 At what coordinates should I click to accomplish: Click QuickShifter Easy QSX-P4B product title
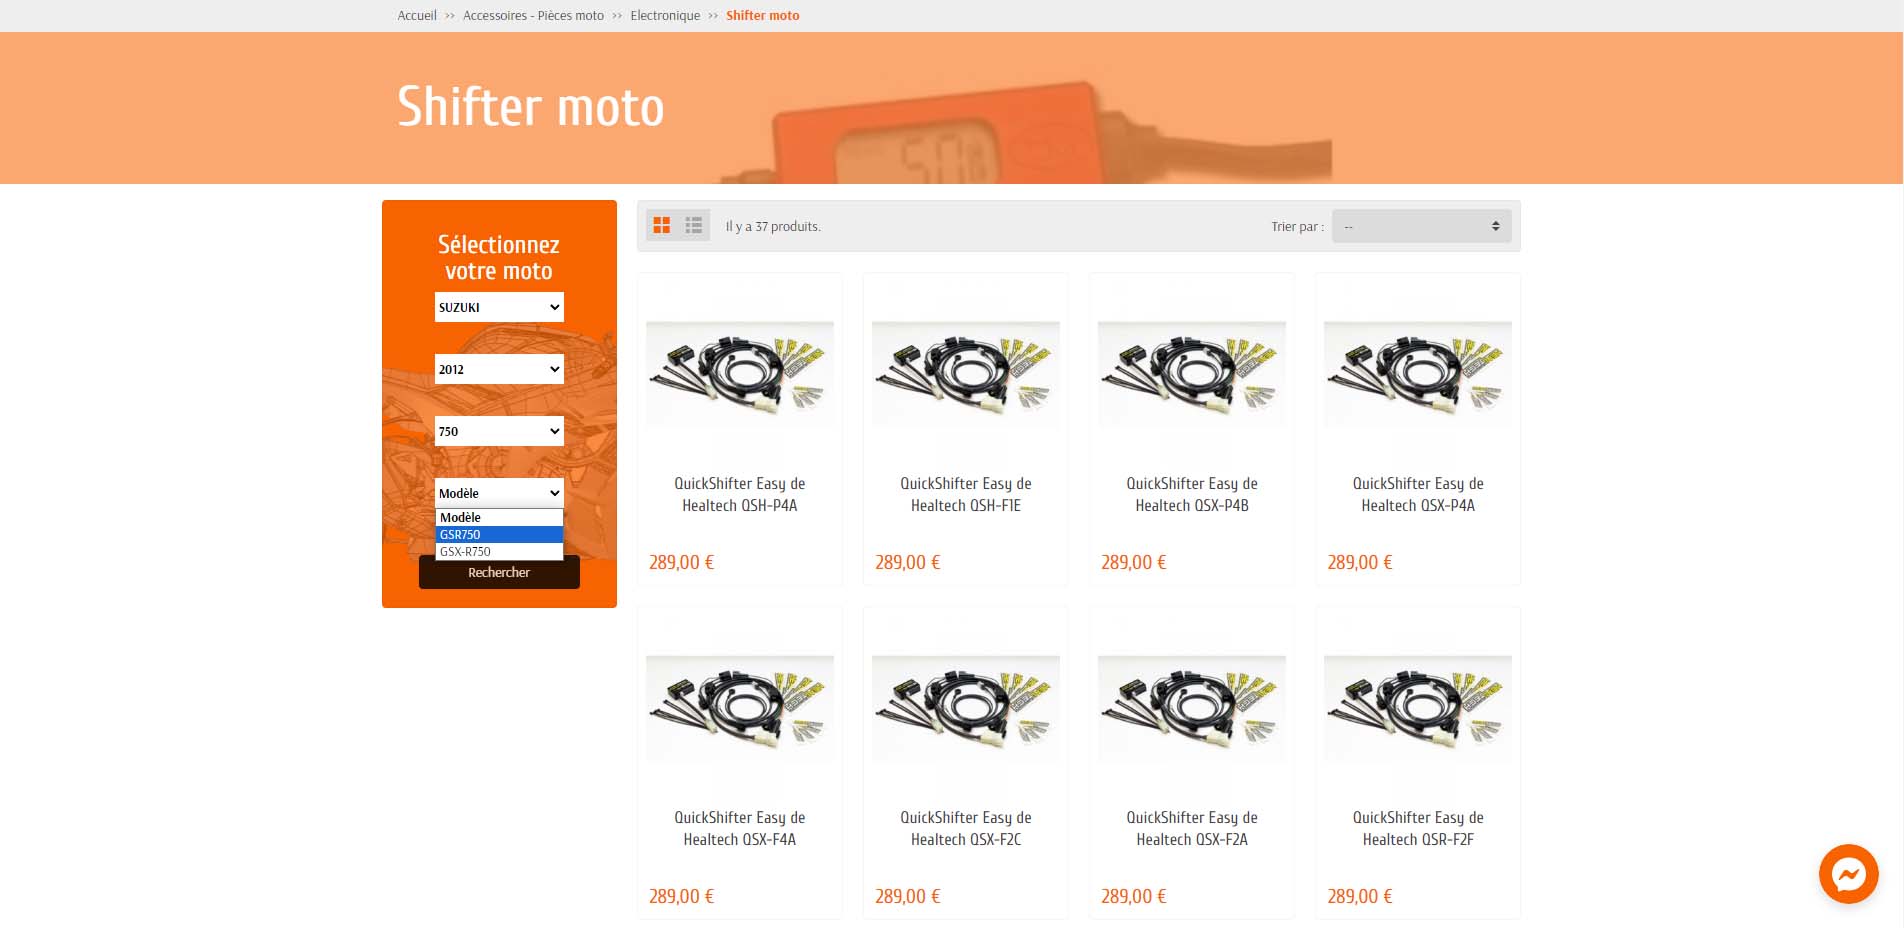(1192, 494)
